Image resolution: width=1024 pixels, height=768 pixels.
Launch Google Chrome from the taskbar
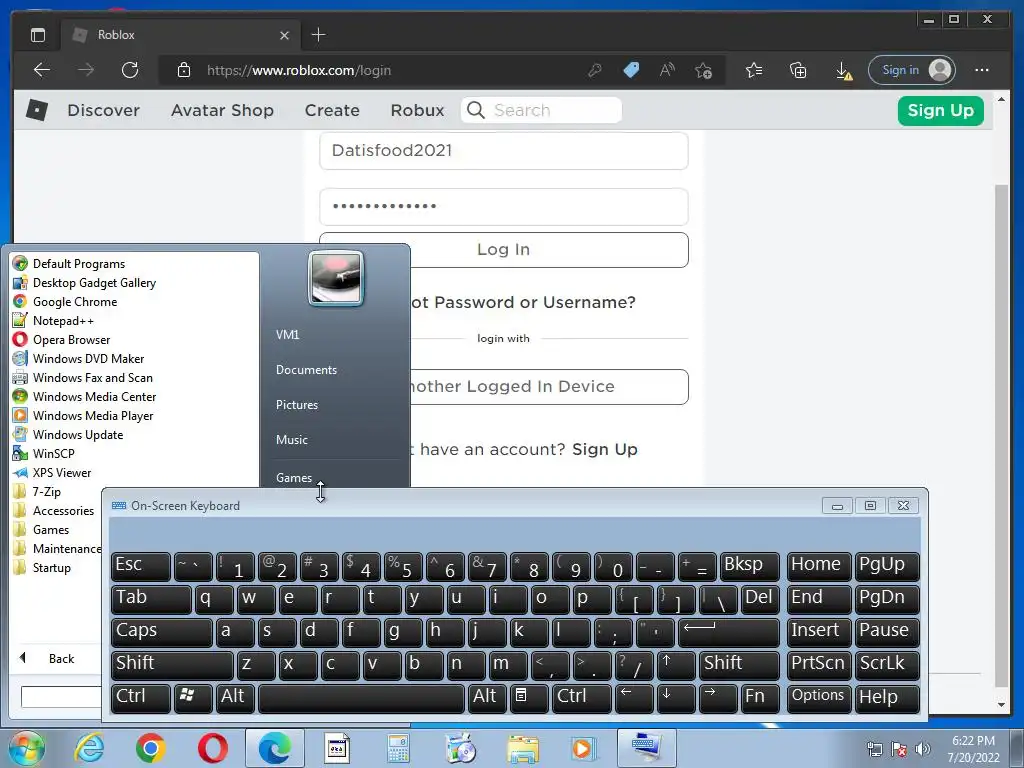coord(151,748)
